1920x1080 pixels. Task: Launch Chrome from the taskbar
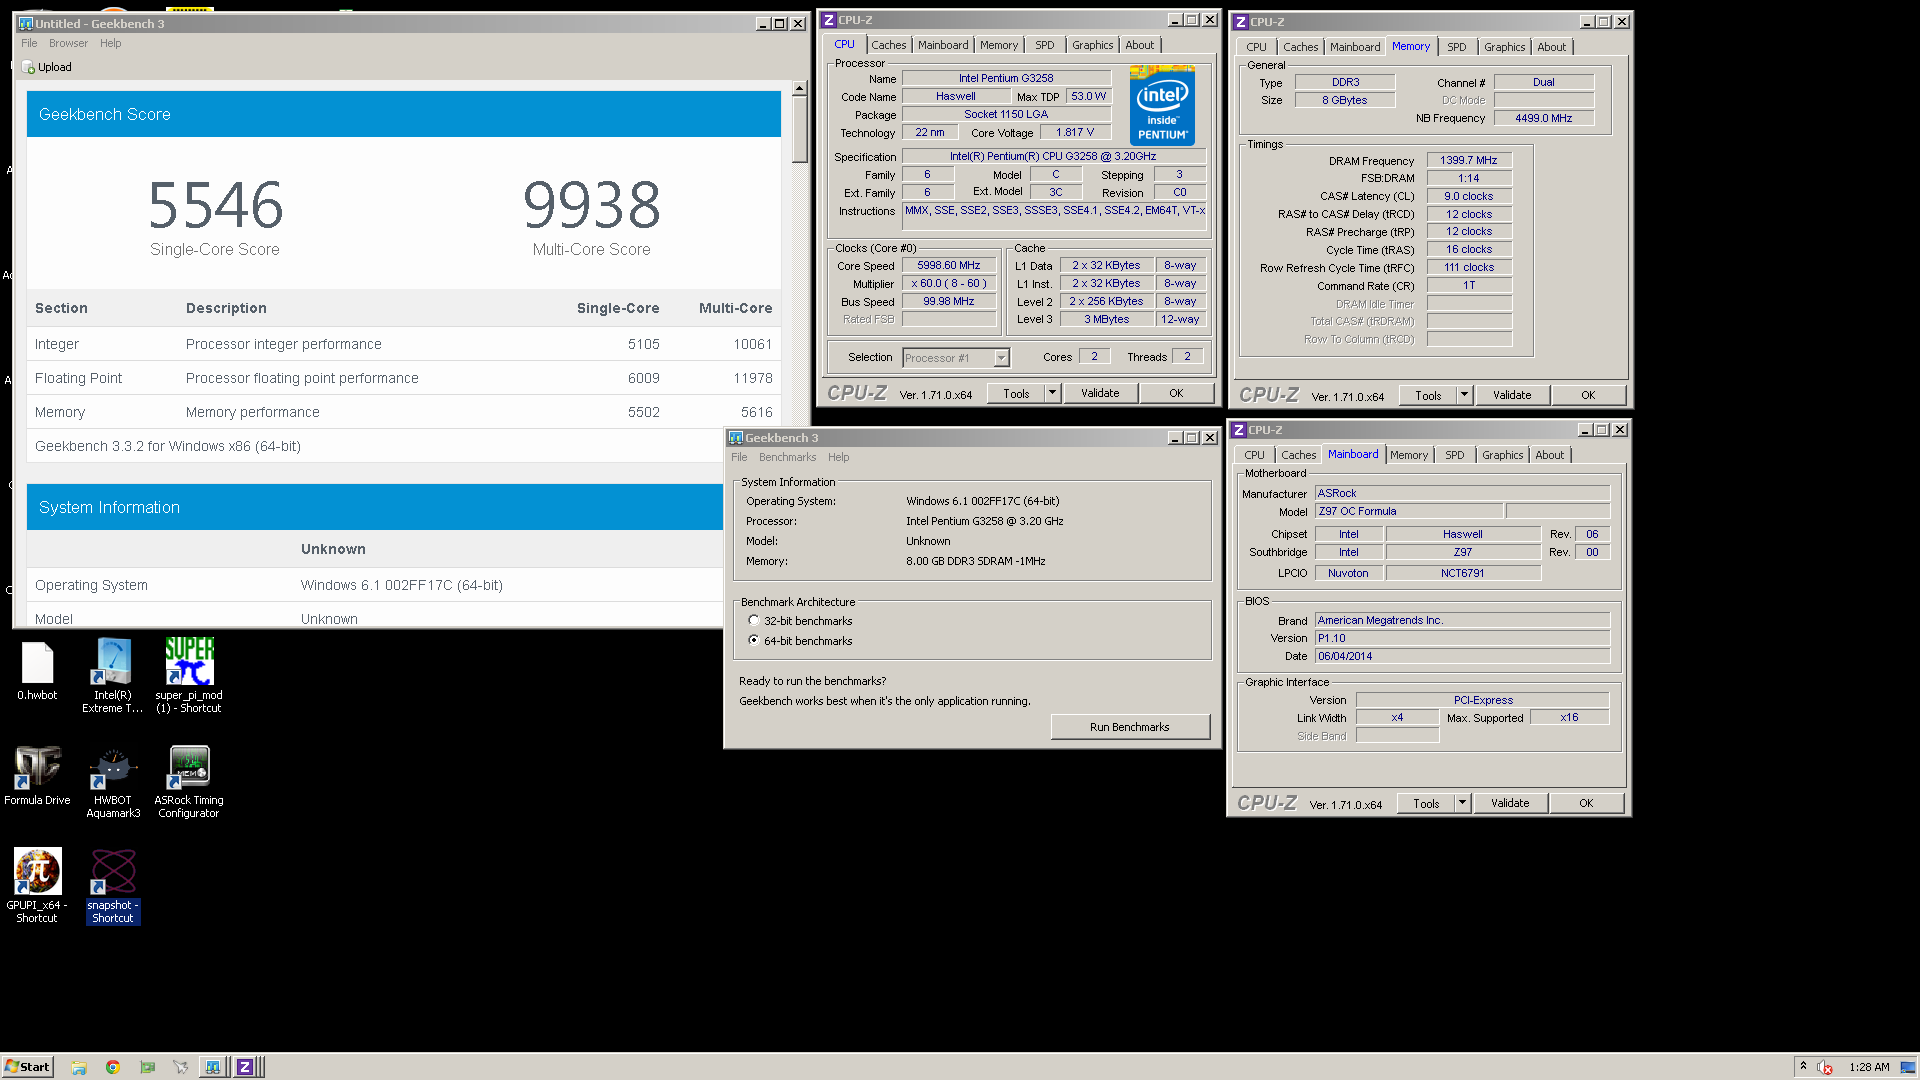click(x=113, y=1067)
